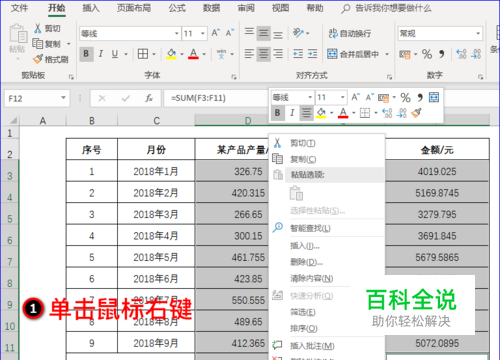Image resolution: width=500 pixels, height=360 pixels.
Task: Open the ribbon font size 11 dropdown
Action: [203, 33]
